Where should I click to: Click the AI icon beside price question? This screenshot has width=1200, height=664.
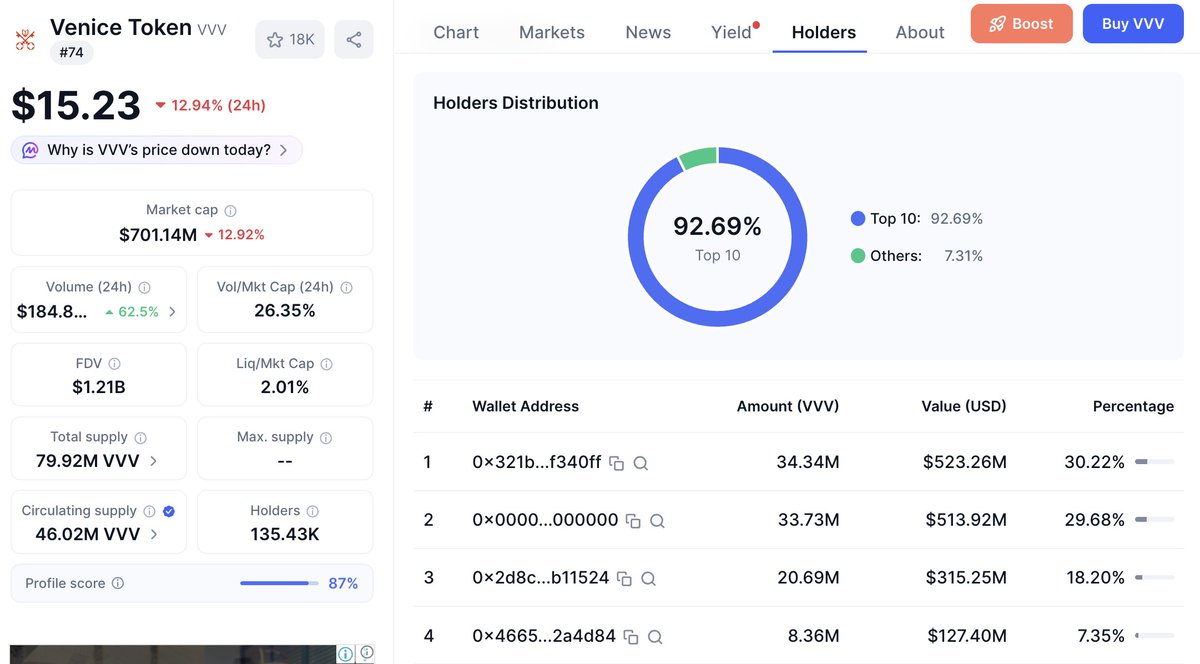click(30, 150)
